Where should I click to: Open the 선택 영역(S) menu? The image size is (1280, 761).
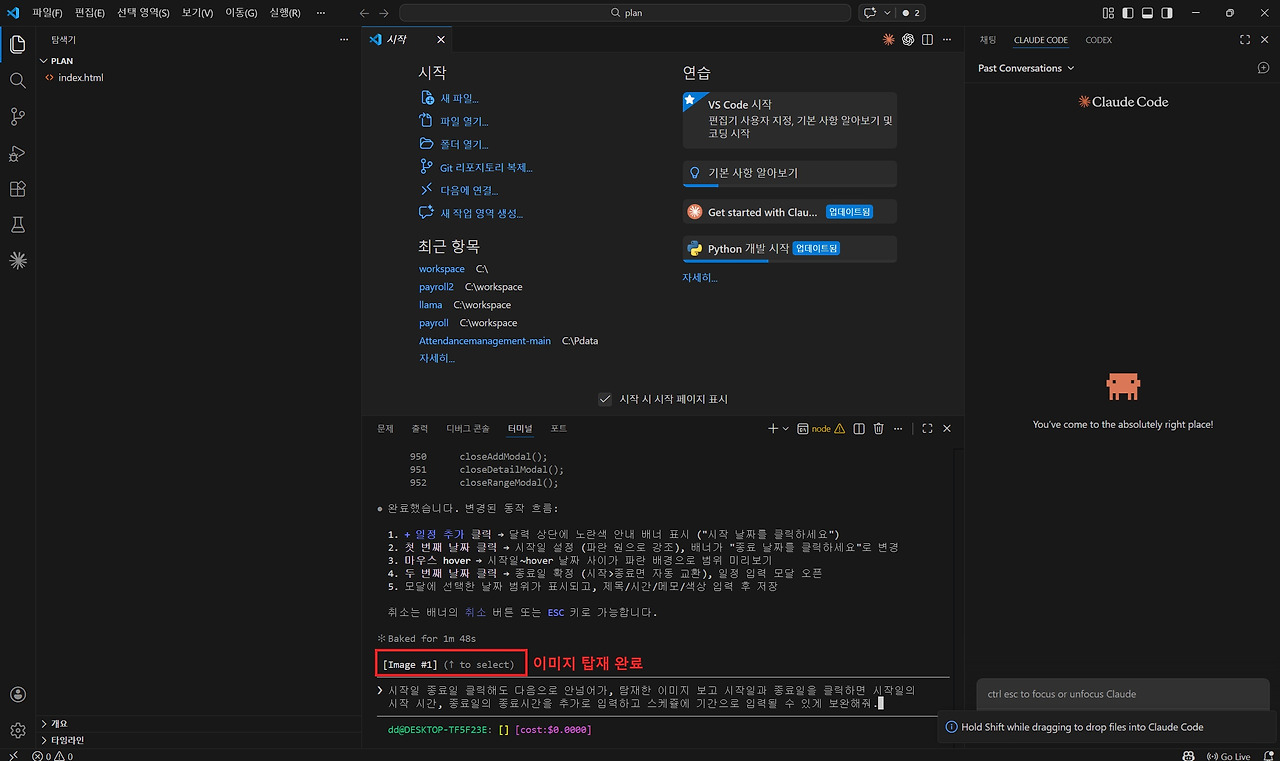click(x=143, y=13)
